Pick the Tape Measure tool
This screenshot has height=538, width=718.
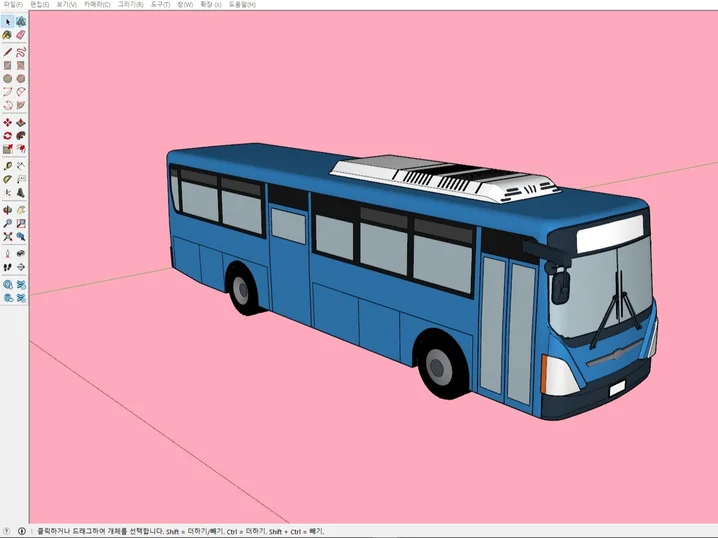[8, 165]
